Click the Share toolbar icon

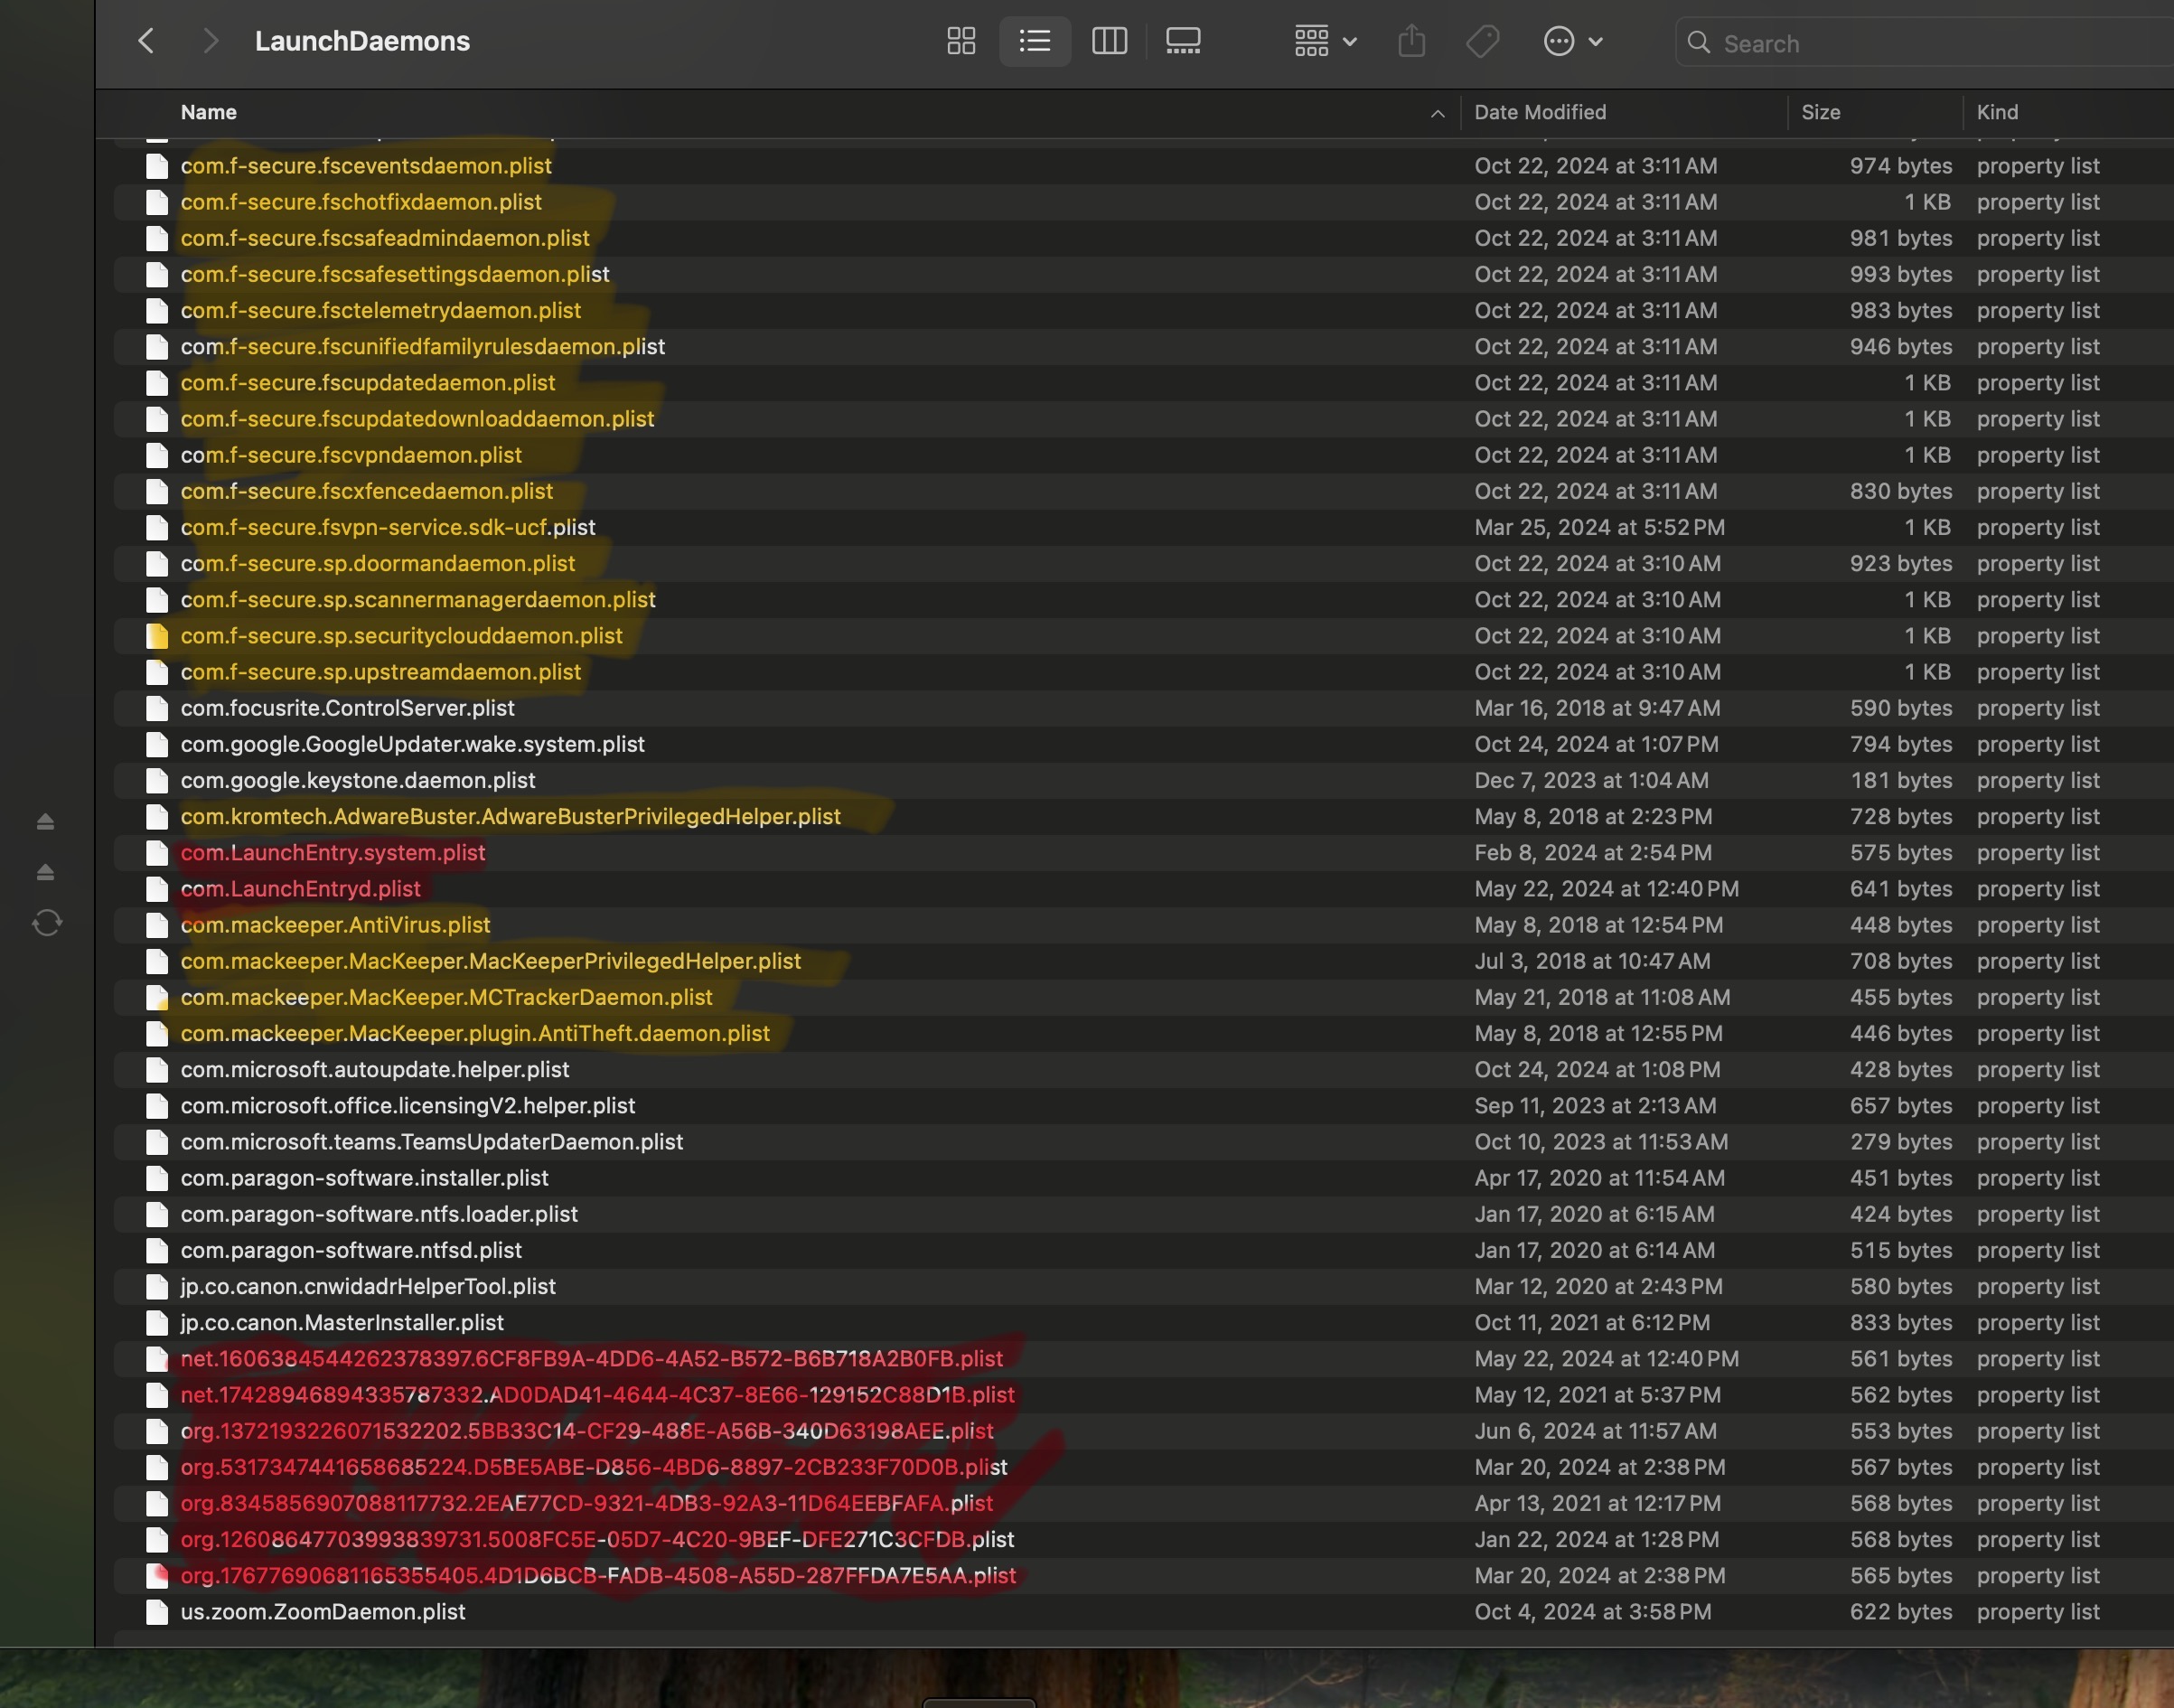(1411, 41)
